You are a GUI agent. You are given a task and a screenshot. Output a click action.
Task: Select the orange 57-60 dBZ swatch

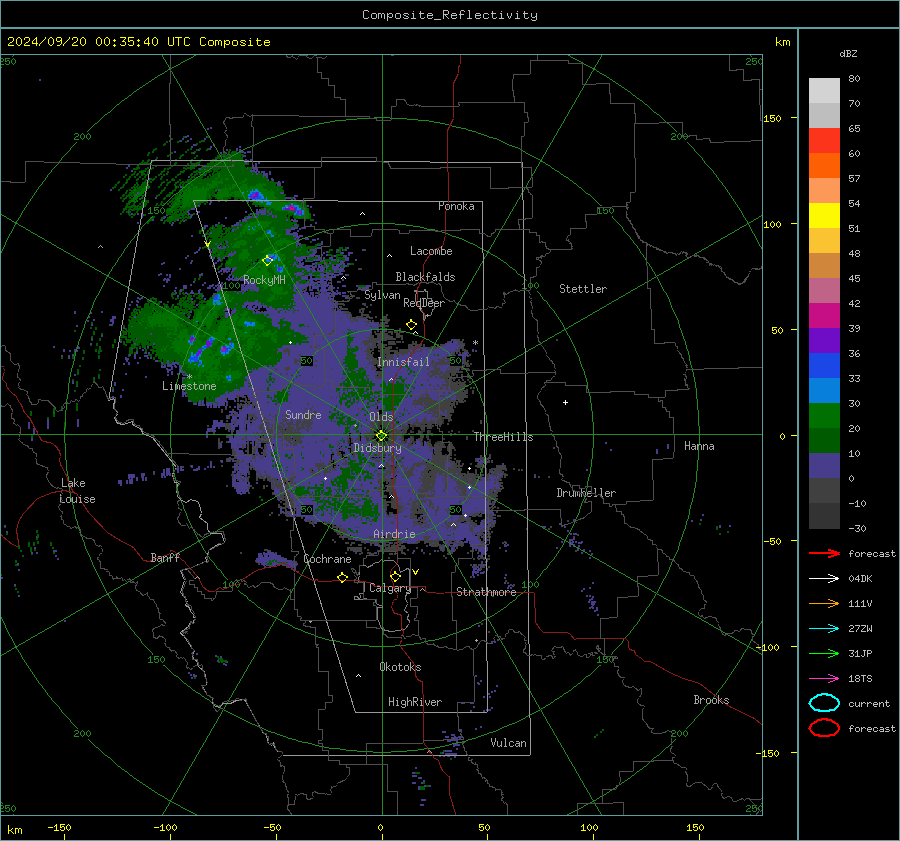824,165
